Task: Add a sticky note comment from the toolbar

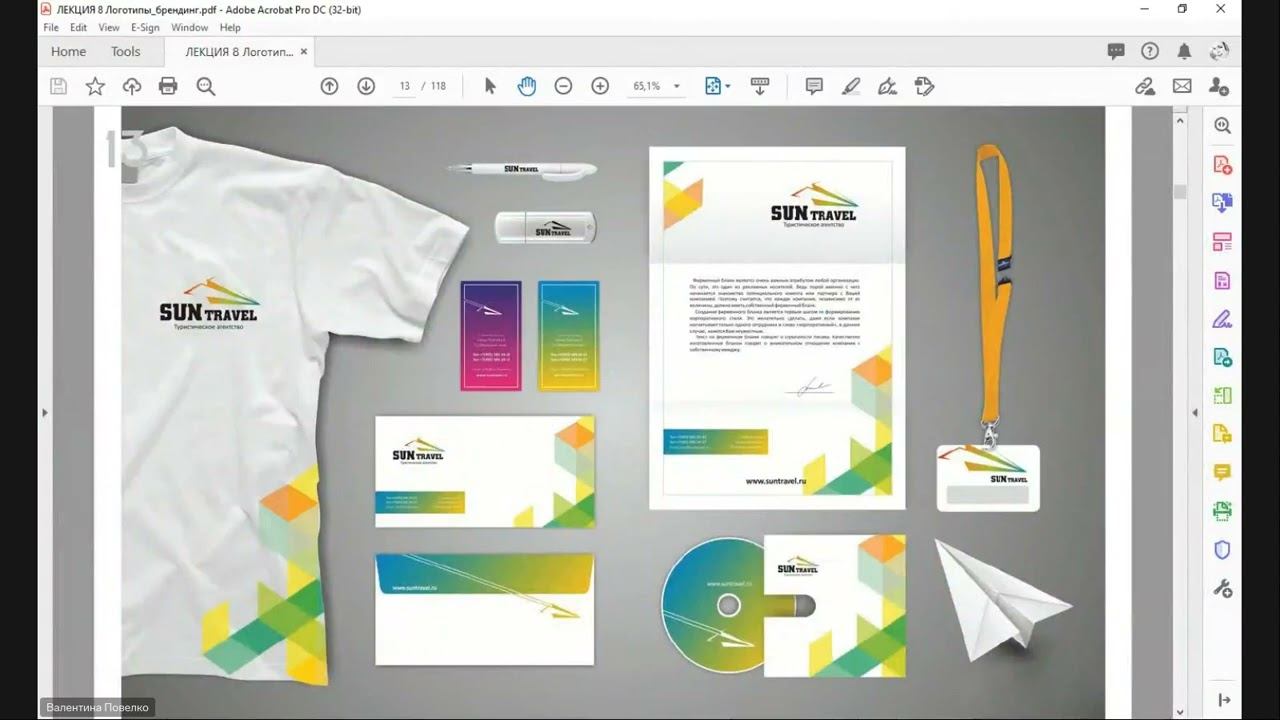Action: 814,86
